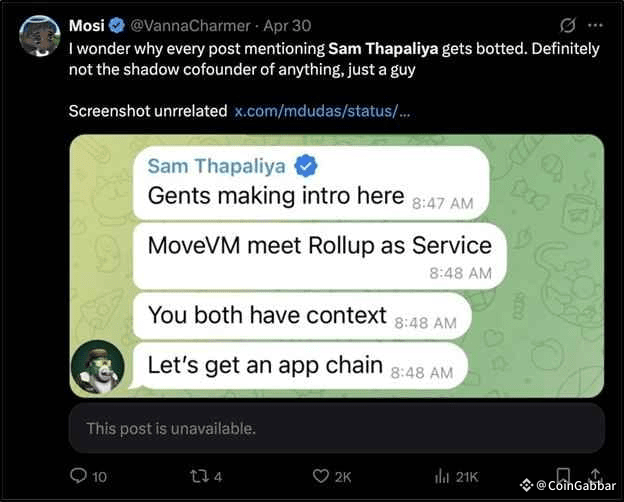
Task: Click the repost icon with 4 reposts
Action: [x=197, y=476]
